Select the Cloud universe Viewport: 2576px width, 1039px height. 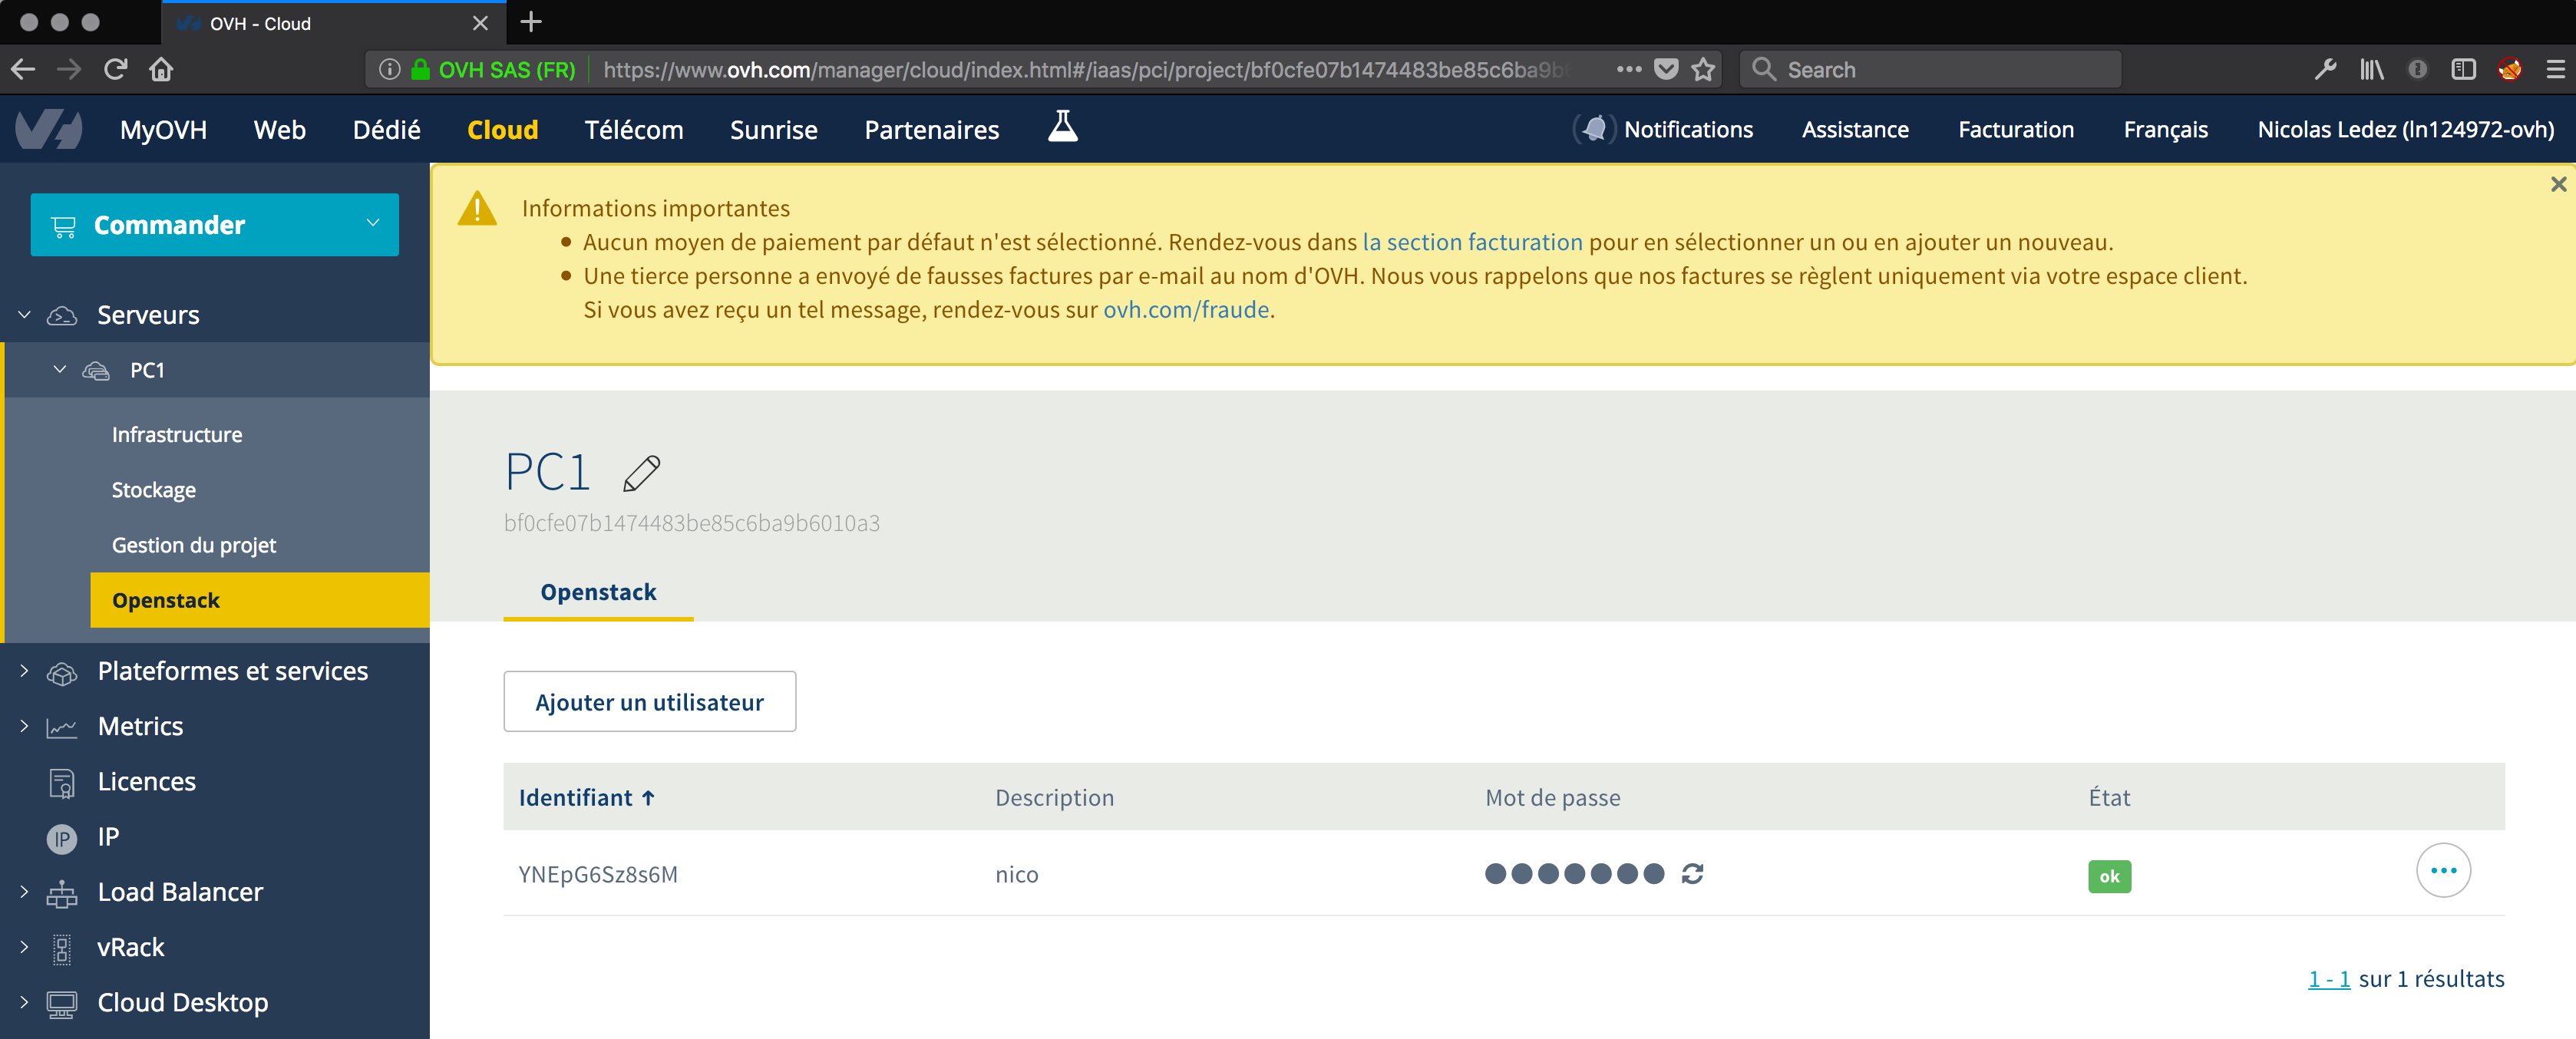point(503,130)
